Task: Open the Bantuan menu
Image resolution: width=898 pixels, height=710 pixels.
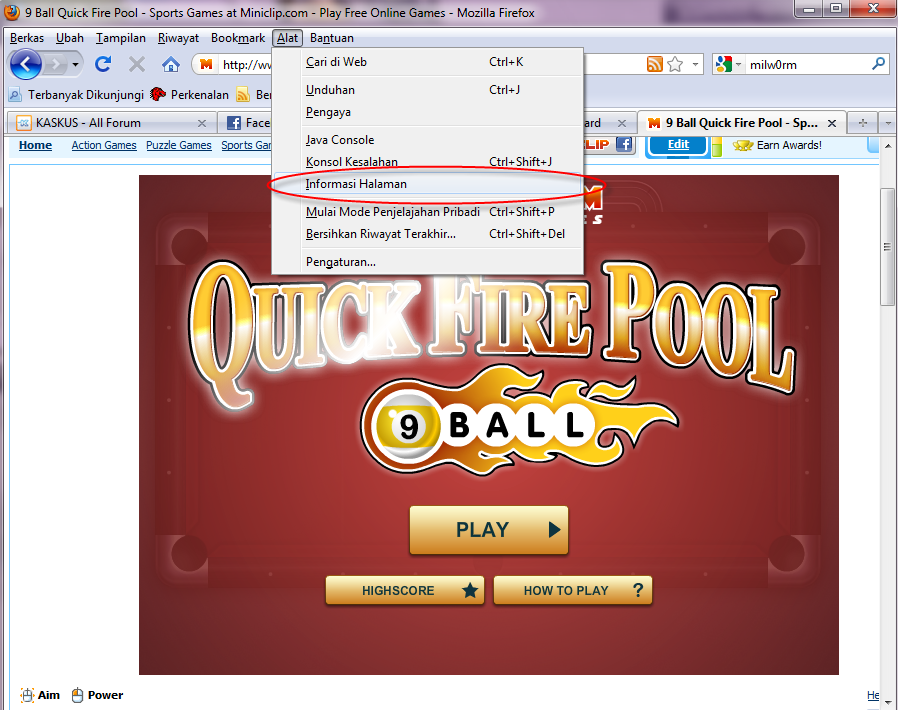Action: click(x=332, y=38)
